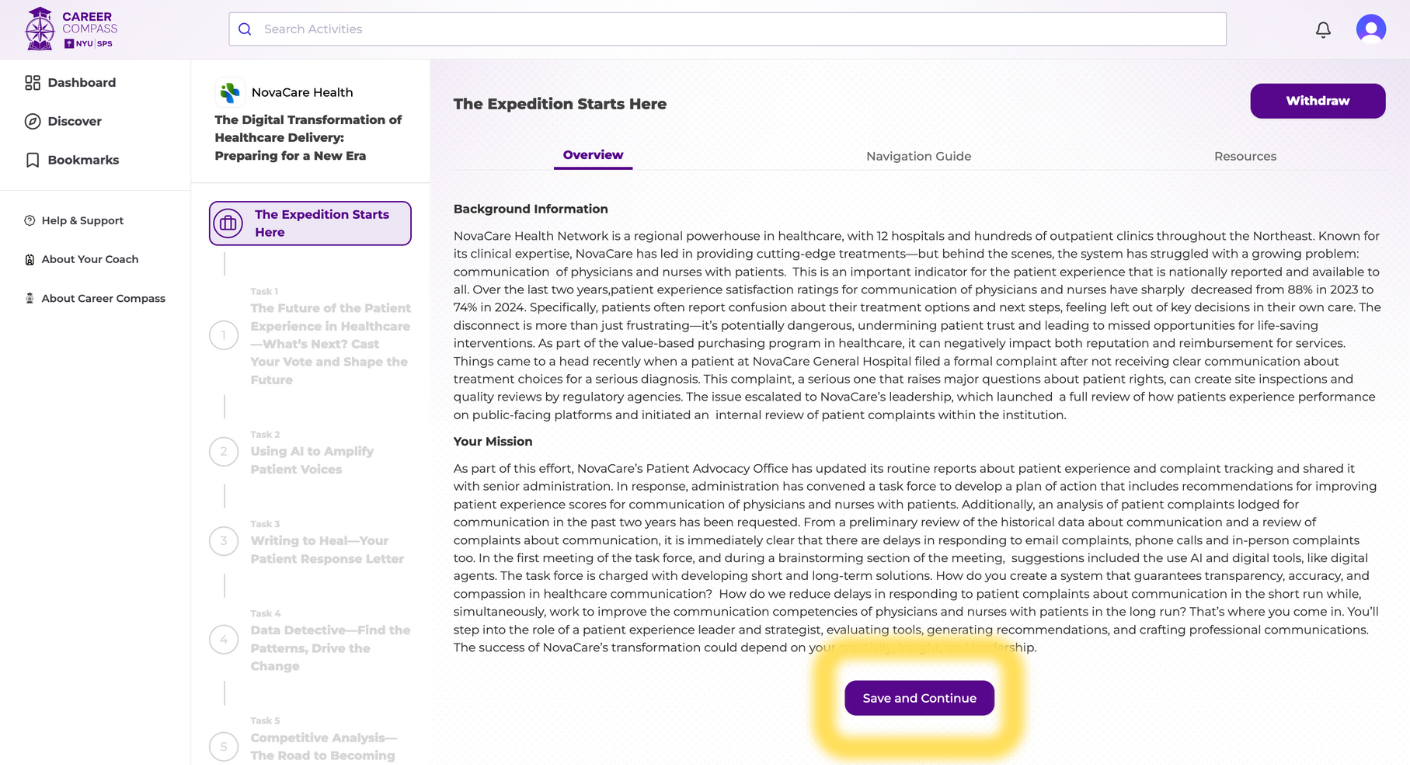Switch to the Navigation Guide tab
The image size is (1410, 765).
pyautogui.click(x=918, y=156)
